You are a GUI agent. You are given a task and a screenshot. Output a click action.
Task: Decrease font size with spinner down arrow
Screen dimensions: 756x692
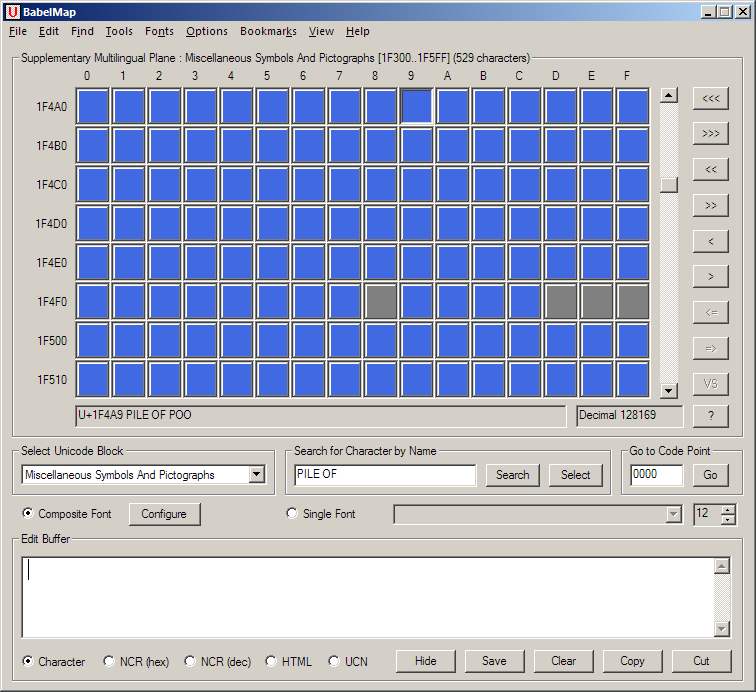[728, 519]
